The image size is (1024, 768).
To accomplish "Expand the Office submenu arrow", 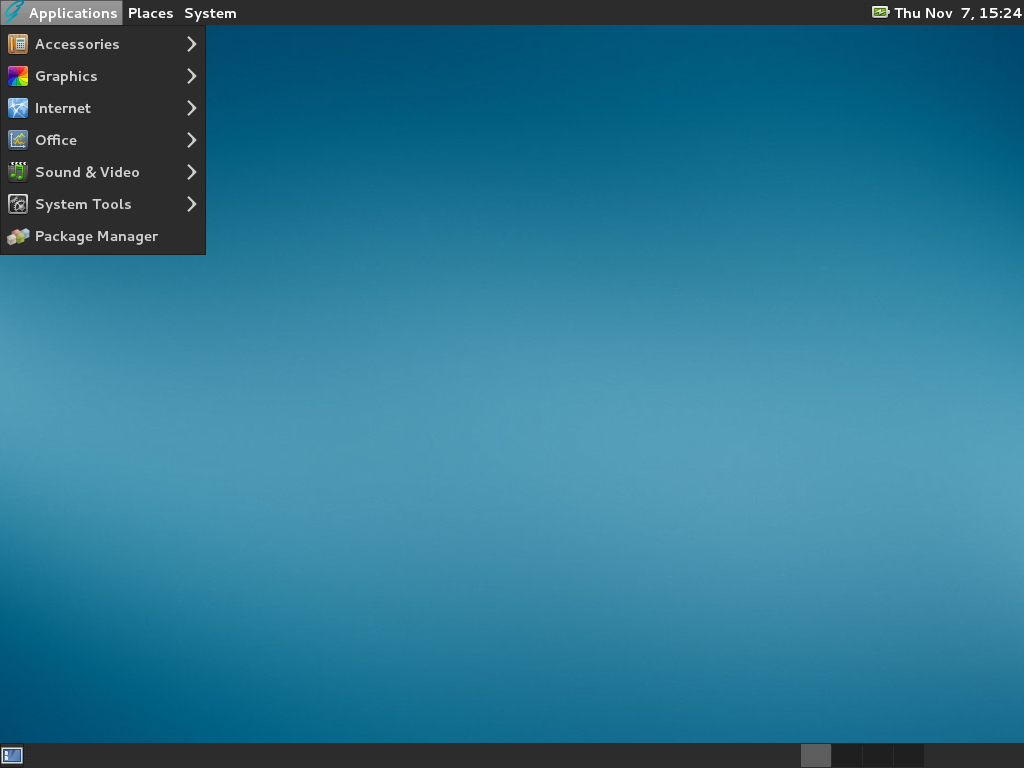I will [191, 140].
